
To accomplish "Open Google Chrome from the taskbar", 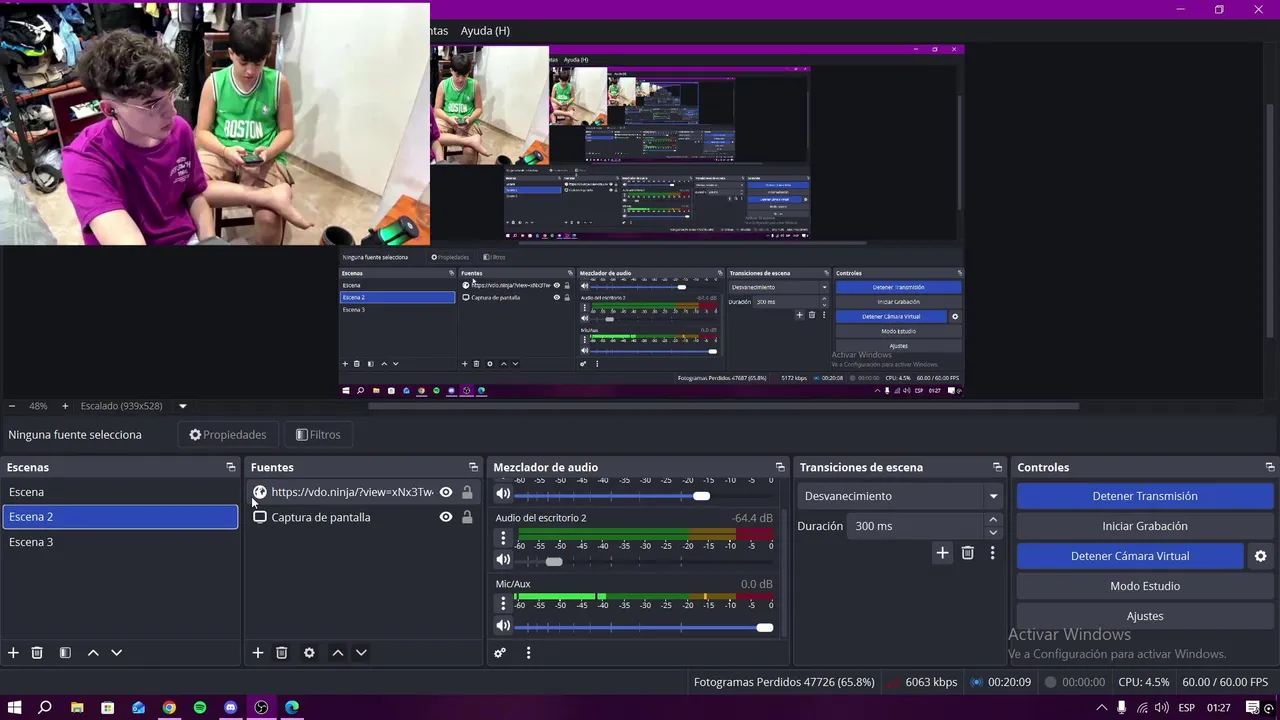I will point(169,707).
